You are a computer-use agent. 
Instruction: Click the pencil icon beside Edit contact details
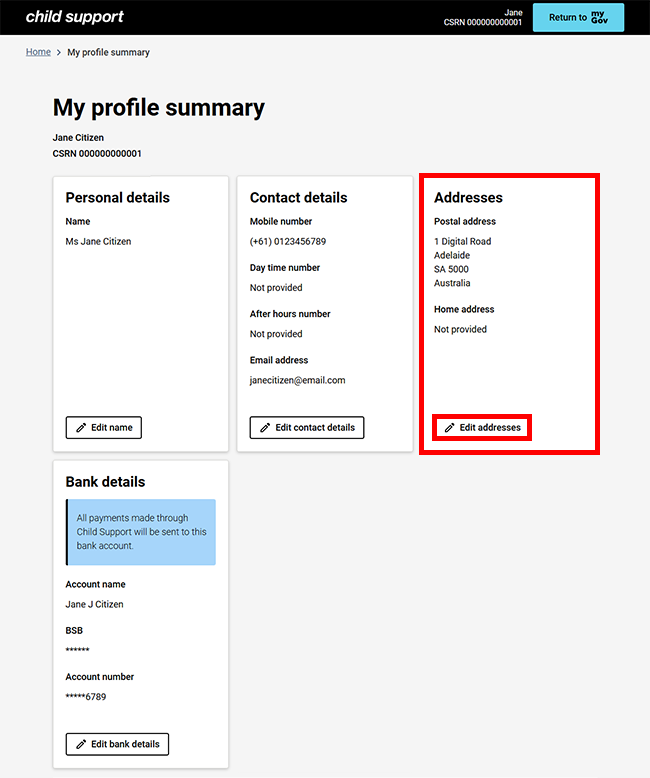coord(265,428)
